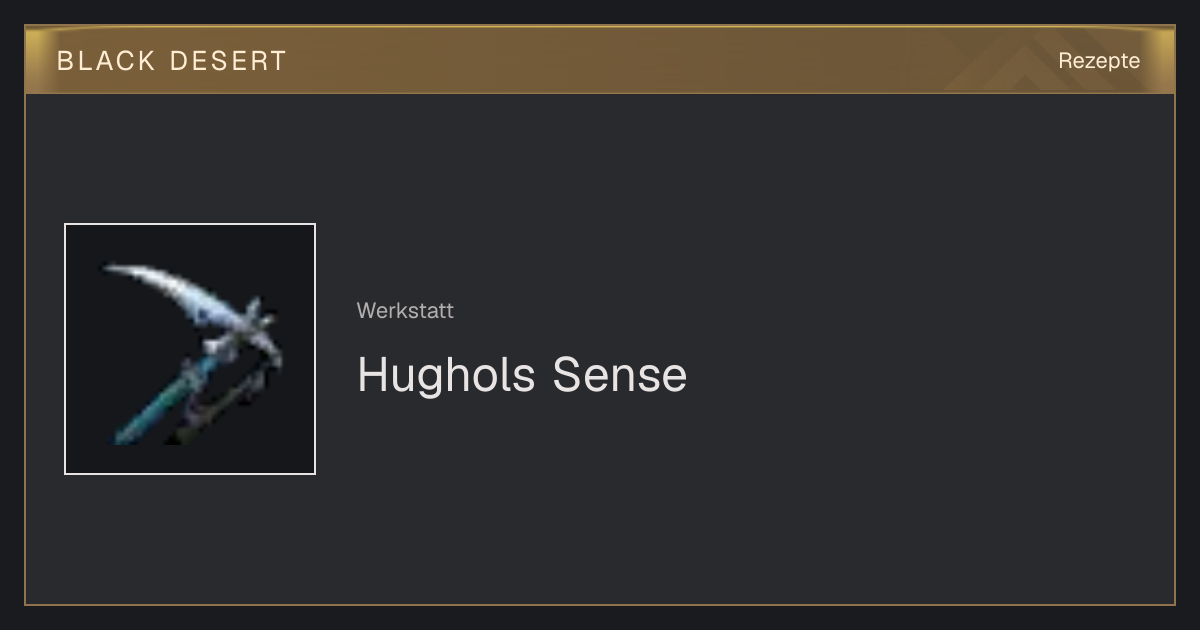Click the pointed tip of the scythe blade
The image size is (1200, 630).
[110, 268]
